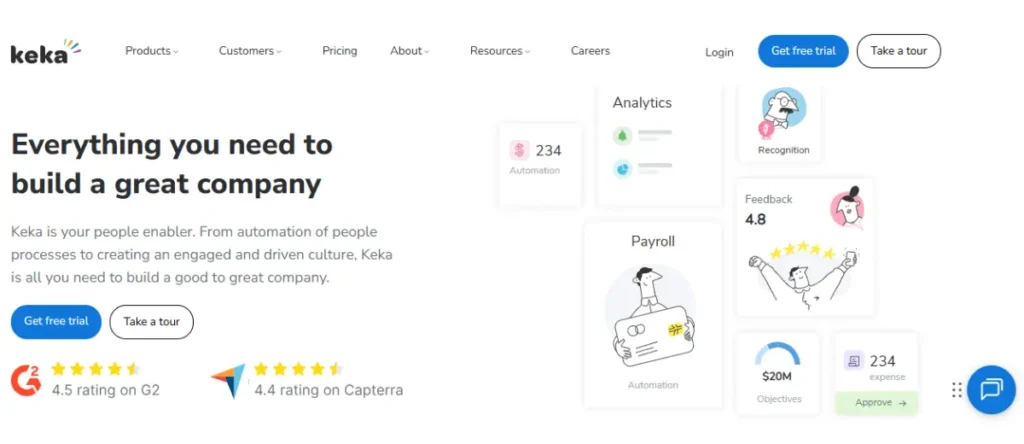The height and width of the screenshot is (444, 1024).
Task: Open the Resources dropdown menu
Action: 500,51
